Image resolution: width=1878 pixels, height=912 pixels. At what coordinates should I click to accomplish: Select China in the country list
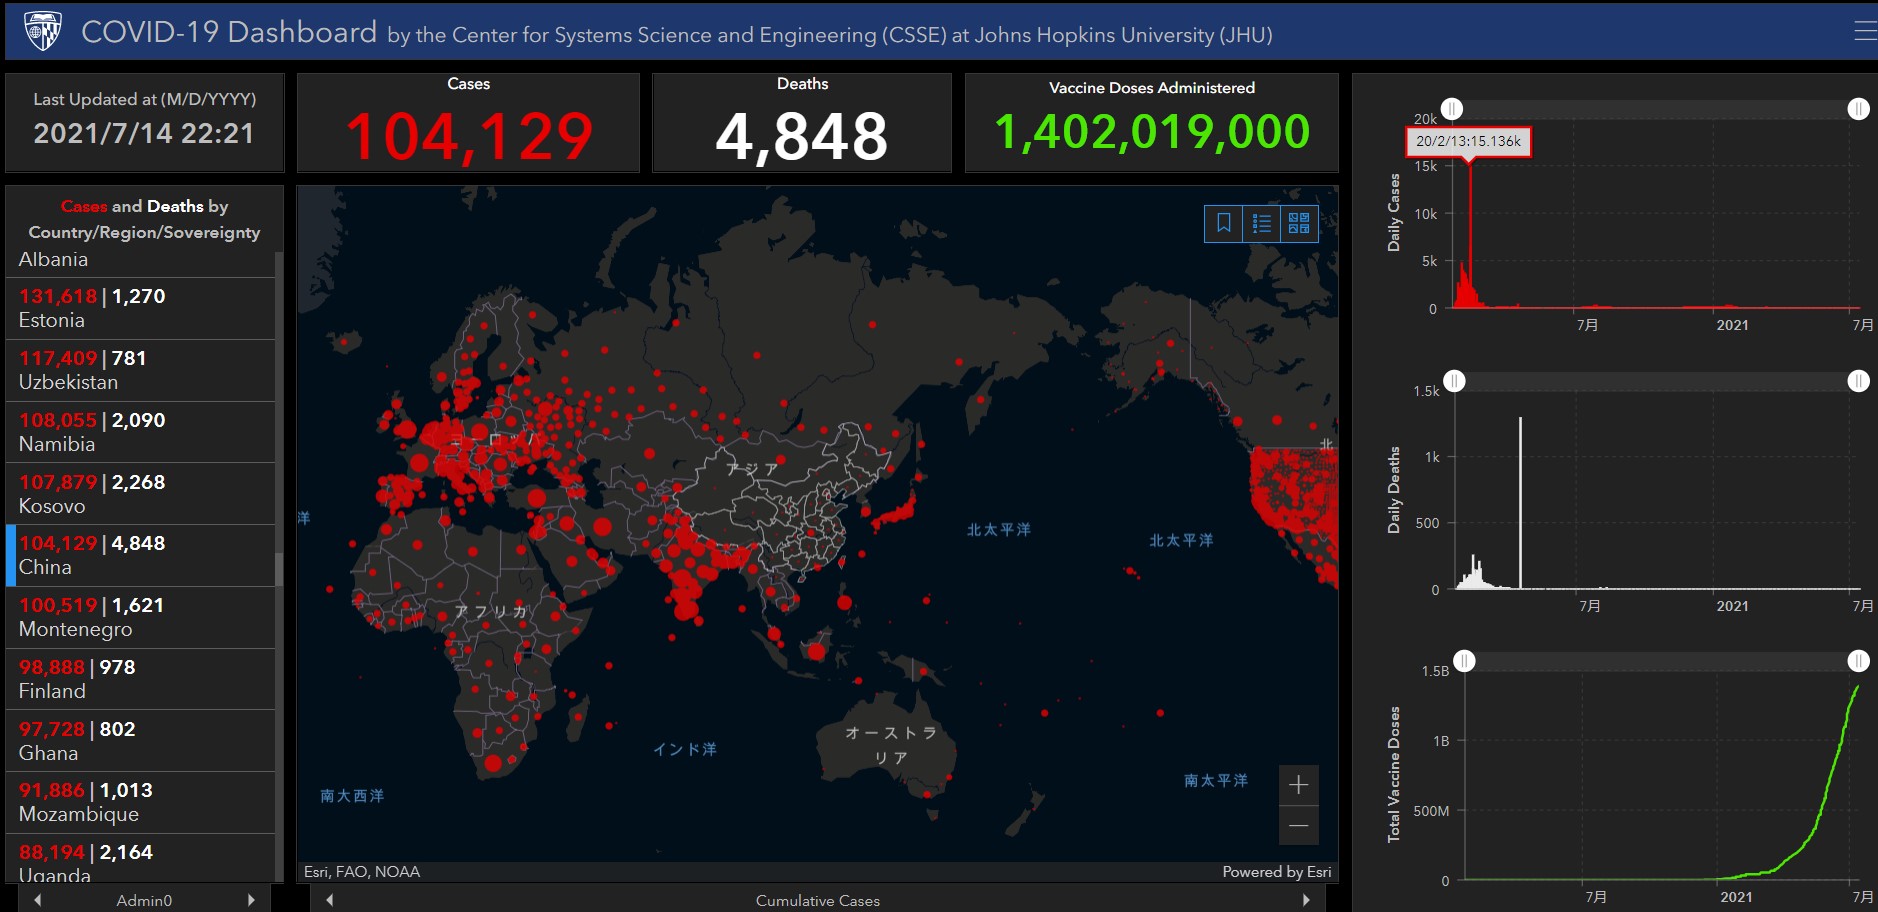pyautogui.click(x=140, y=556)
